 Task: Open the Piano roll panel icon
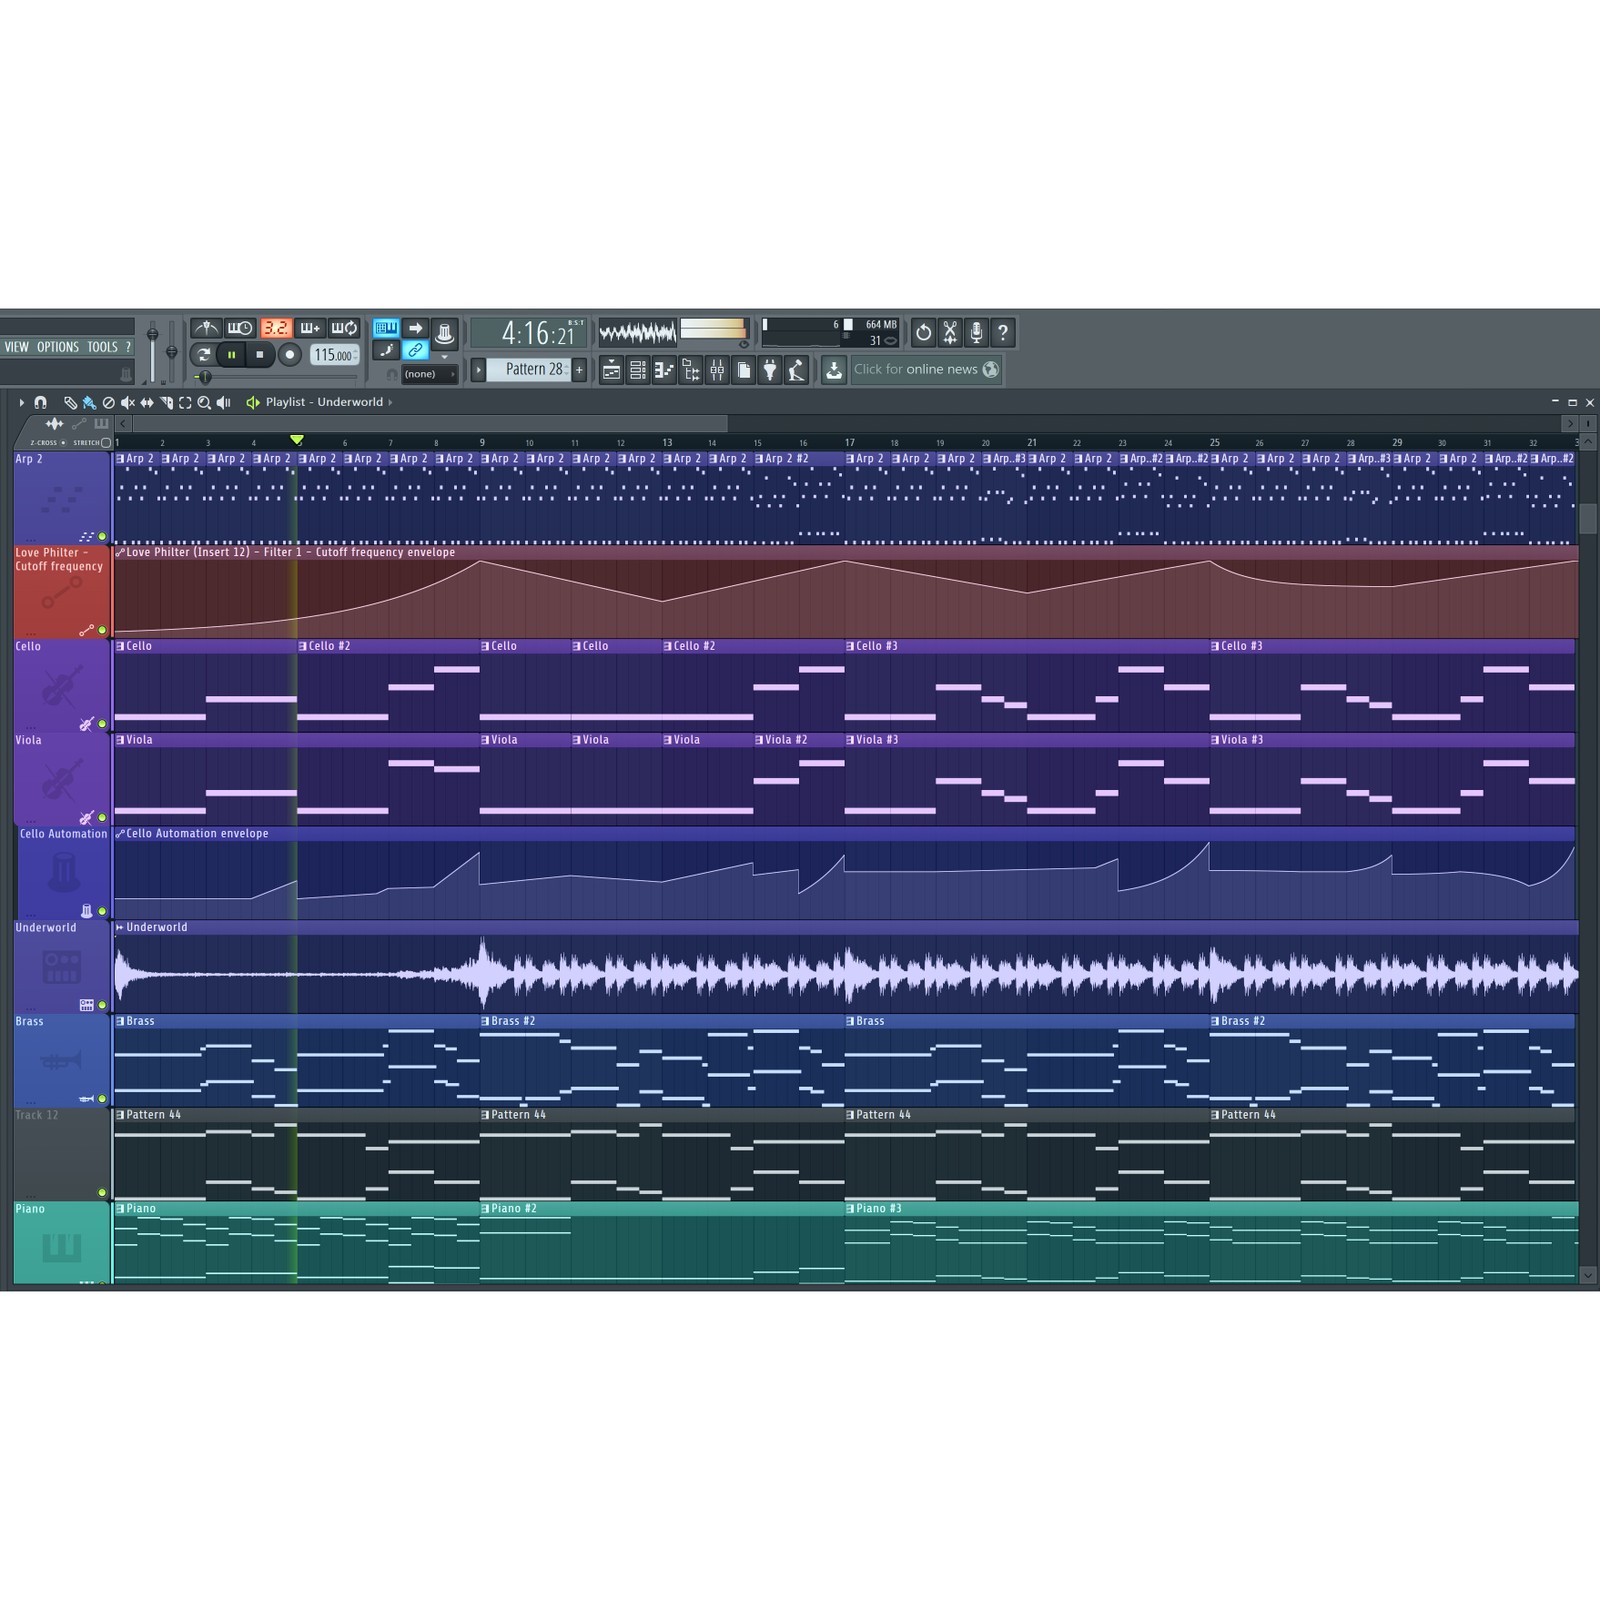(x=663, y=370)
